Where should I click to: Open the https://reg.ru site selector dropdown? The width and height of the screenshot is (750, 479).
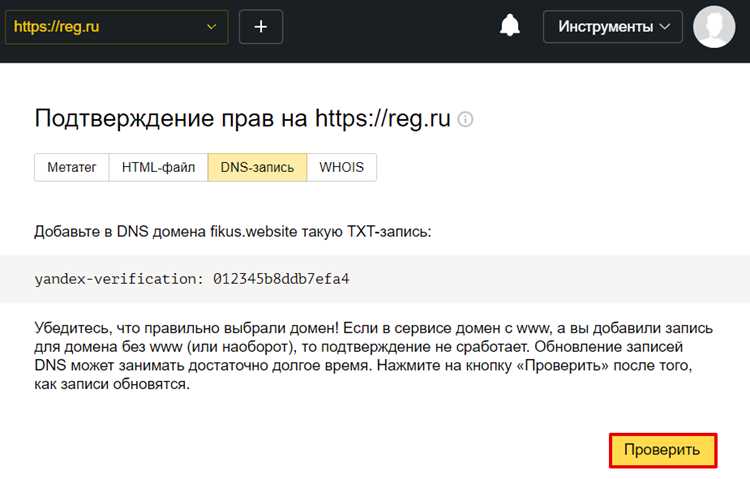[116, 27]
